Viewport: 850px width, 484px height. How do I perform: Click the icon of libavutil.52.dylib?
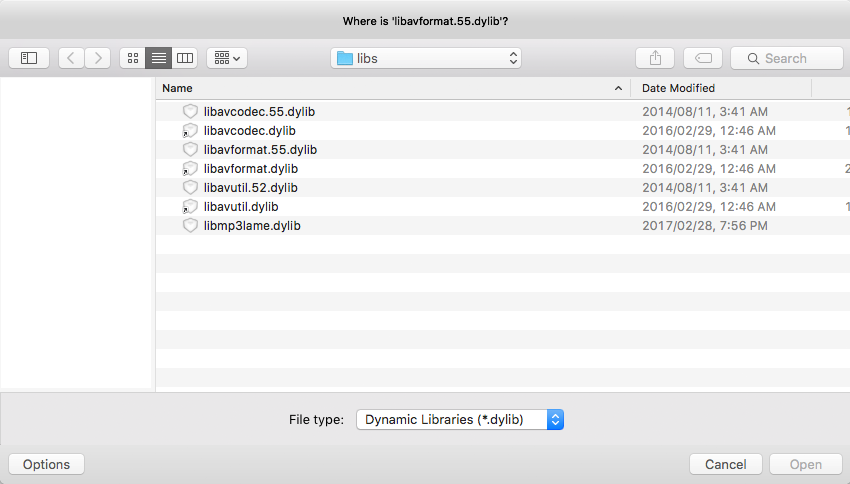pyautogui.click(x=190, y=187)
